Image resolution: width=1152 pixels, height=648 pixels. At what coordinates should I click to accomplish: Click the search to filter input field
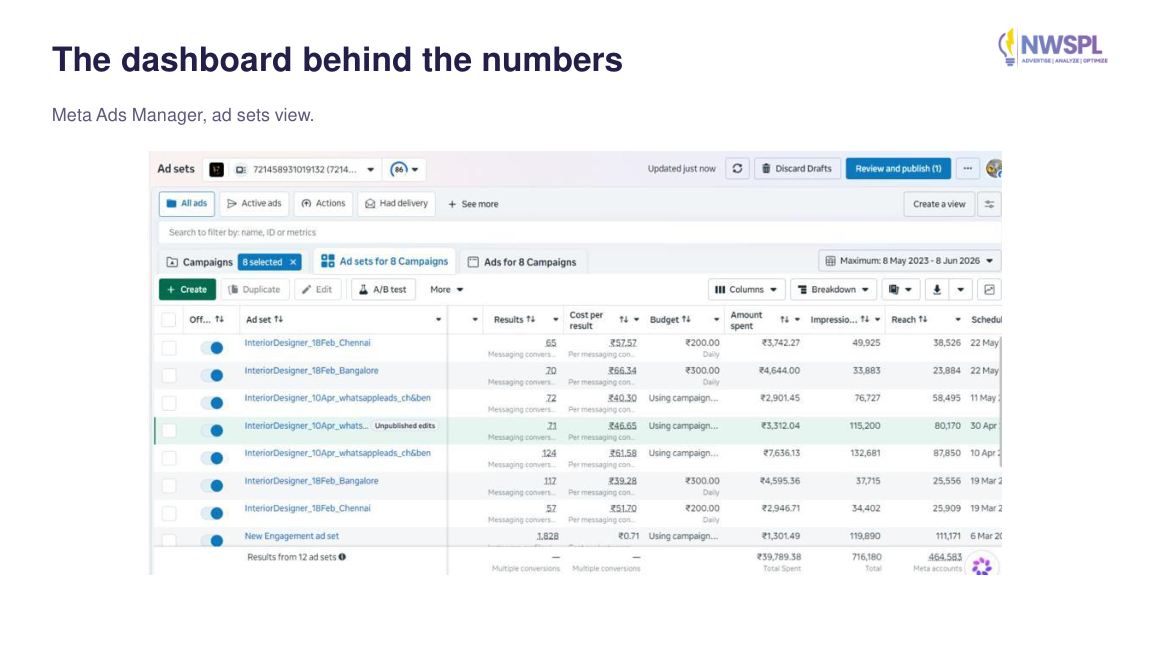pos(579,232)
